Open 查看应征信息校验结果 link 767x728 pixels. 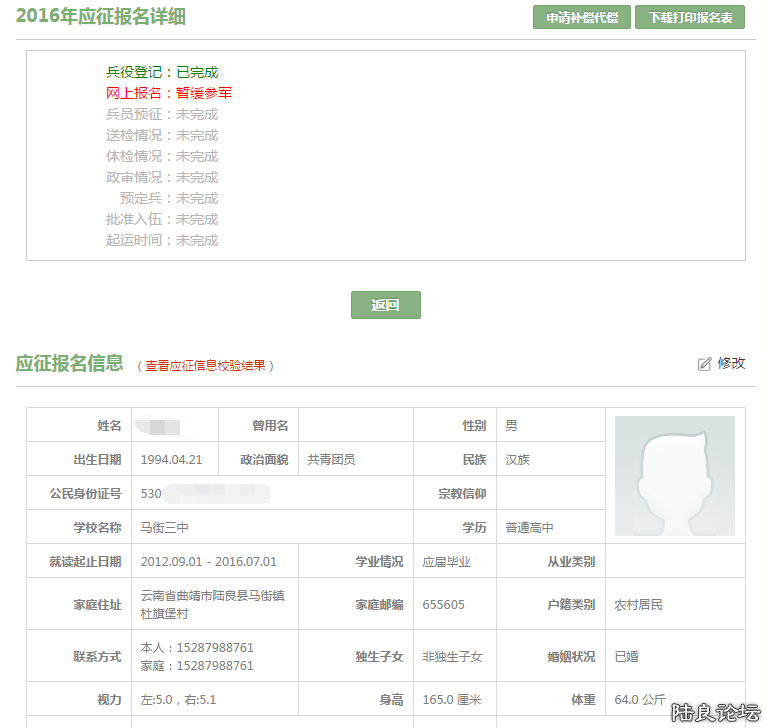205,365
